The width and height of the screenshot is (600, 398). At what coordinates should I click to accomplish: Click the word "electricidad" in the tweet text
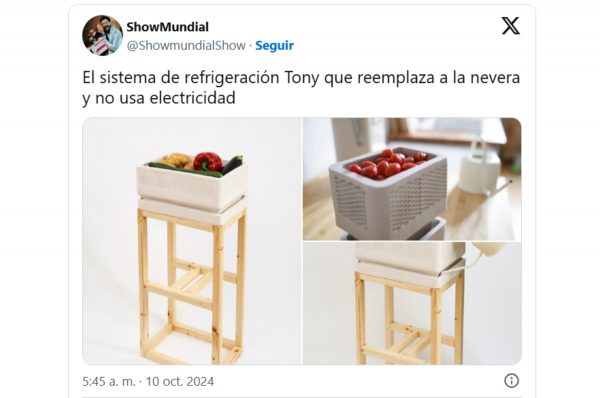point(192,98)
